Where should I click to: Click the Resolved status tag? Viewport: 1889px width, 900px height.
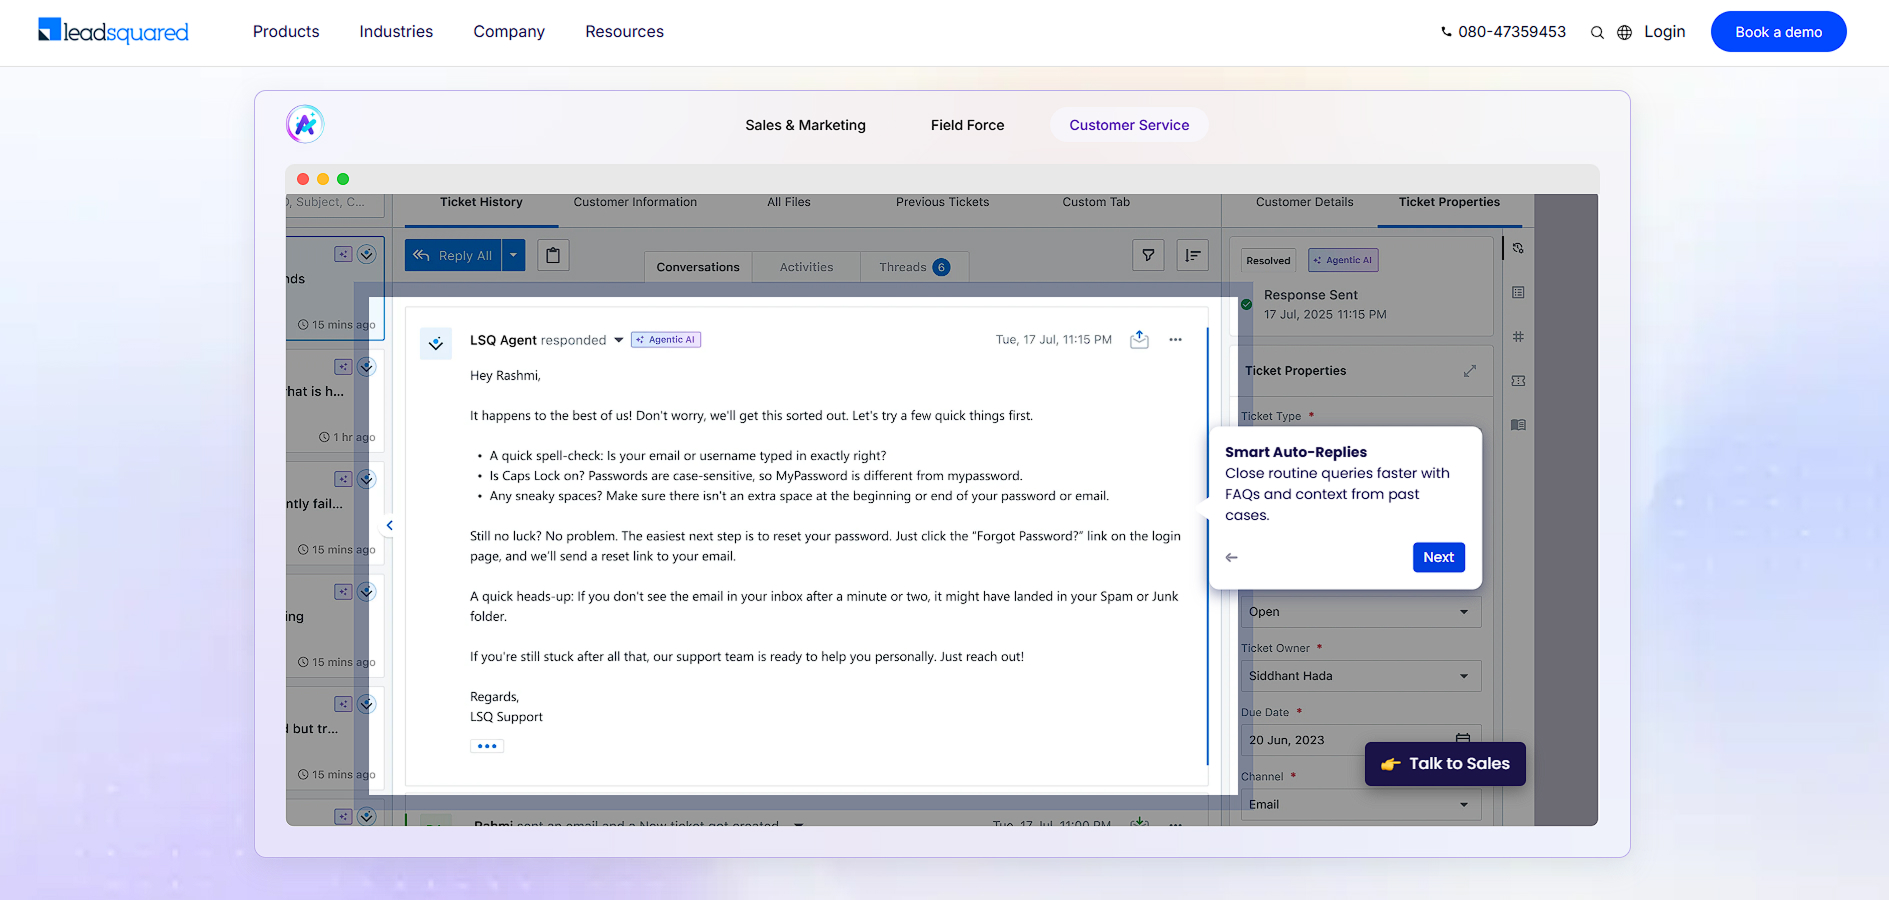1268,260
